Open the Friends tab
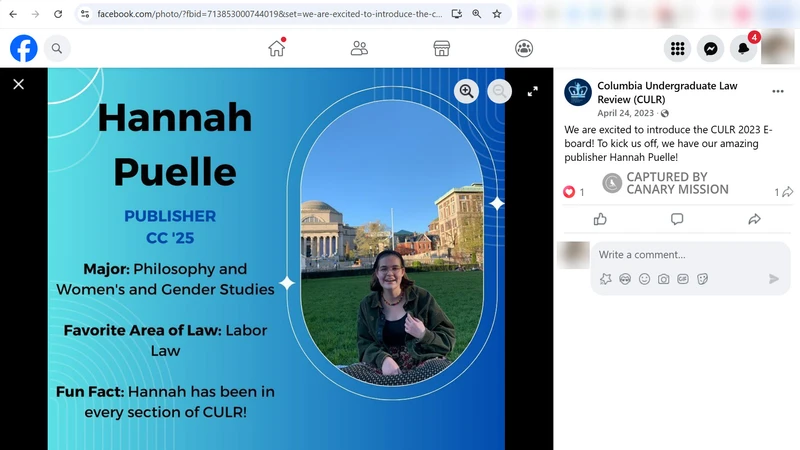 click(359, 48)
